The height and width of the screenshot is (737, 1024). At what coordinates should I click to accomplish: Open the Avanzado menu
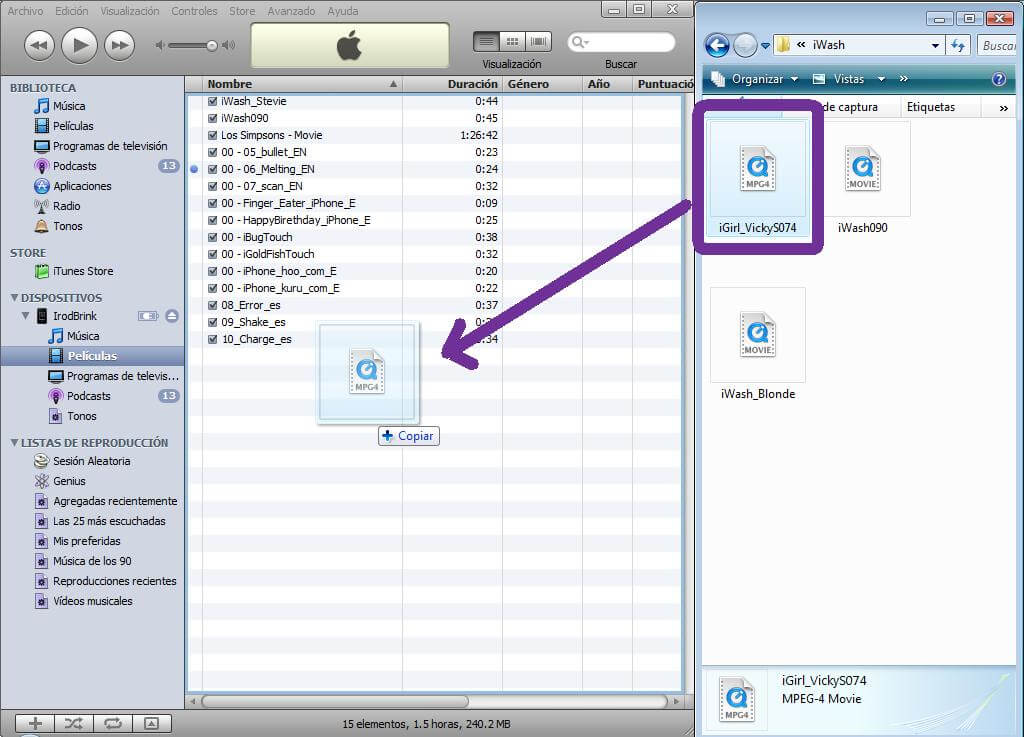[291, 10]
